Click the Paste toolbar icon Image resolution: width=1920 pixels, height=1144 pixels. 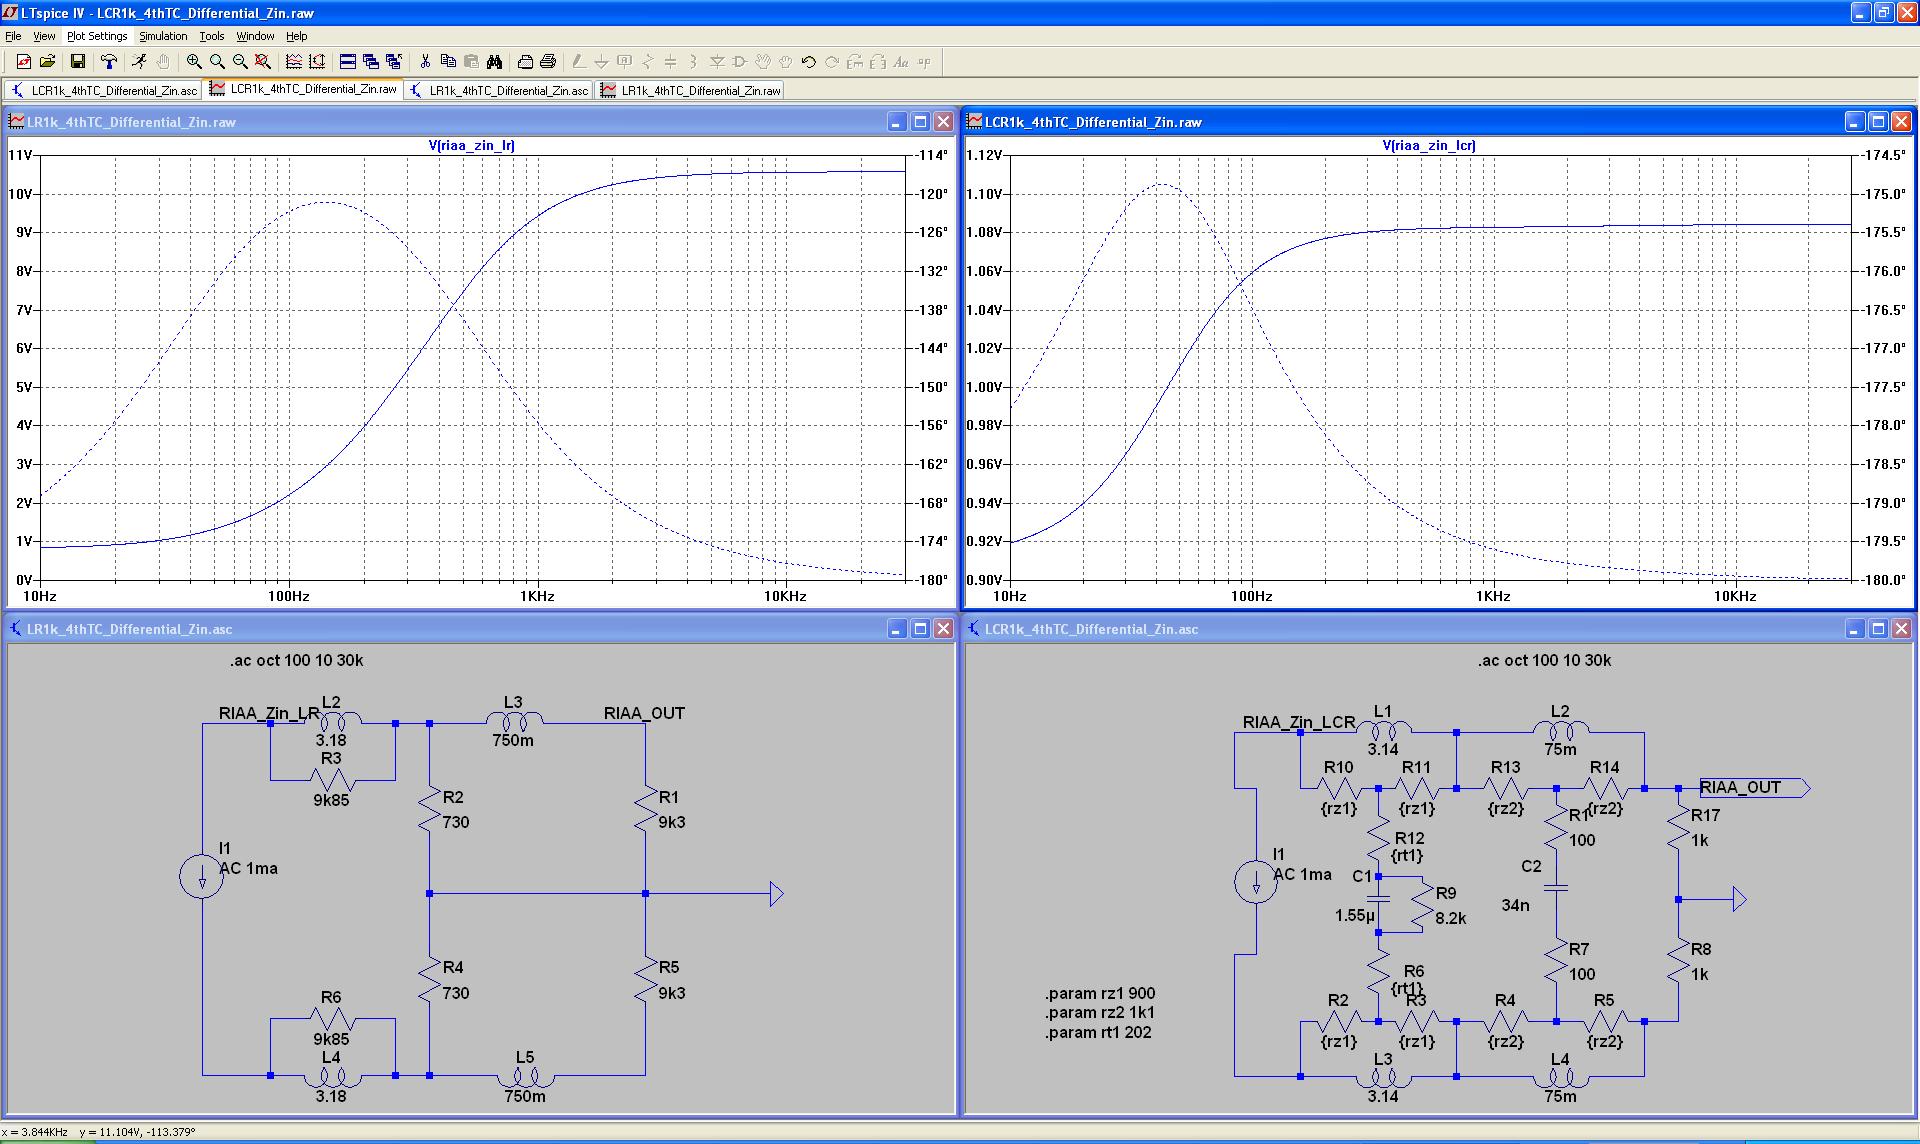[471, 62]
